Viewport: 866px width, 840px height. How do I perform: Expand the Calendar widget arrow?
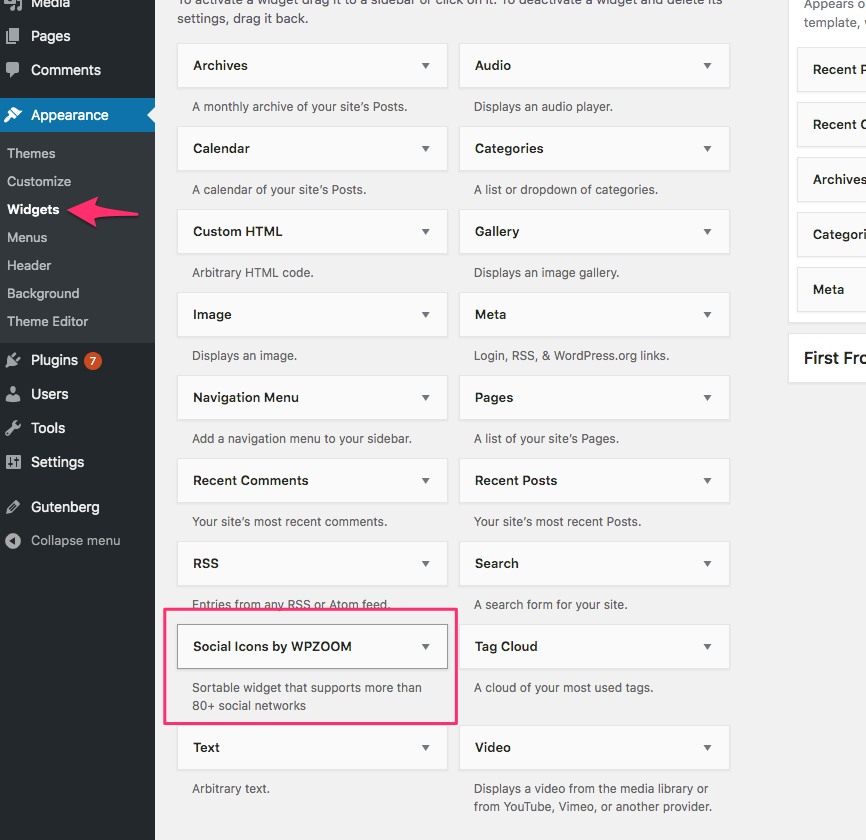(426, 149)
